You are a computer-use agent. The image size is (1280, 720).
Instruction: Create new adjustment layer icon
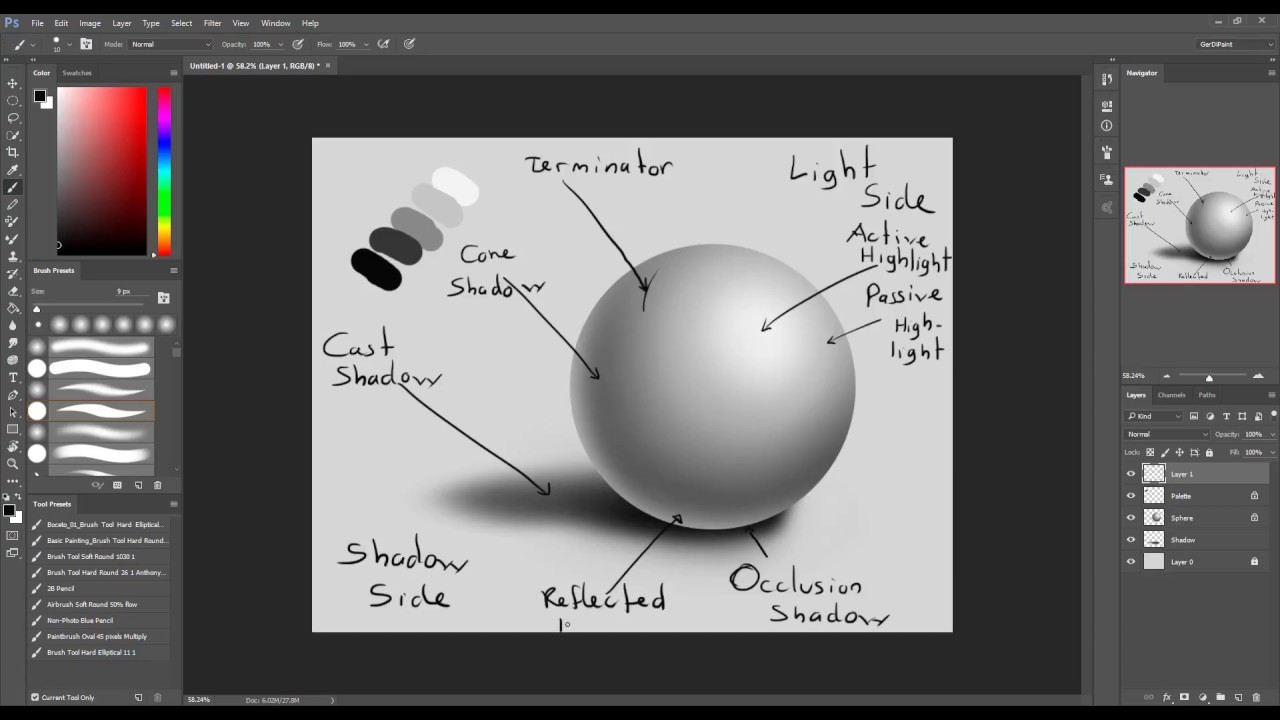pyautogui.click(x=1202, y=697)
